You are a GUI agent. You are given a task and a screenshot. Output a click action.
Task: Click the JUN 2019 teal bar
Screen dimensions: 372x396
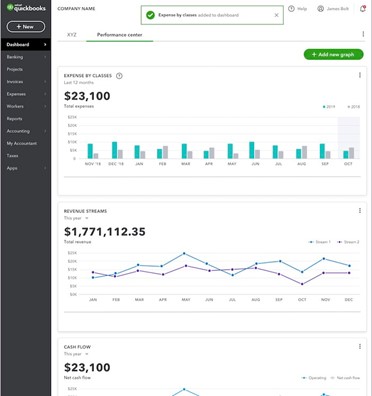[252, 150]
